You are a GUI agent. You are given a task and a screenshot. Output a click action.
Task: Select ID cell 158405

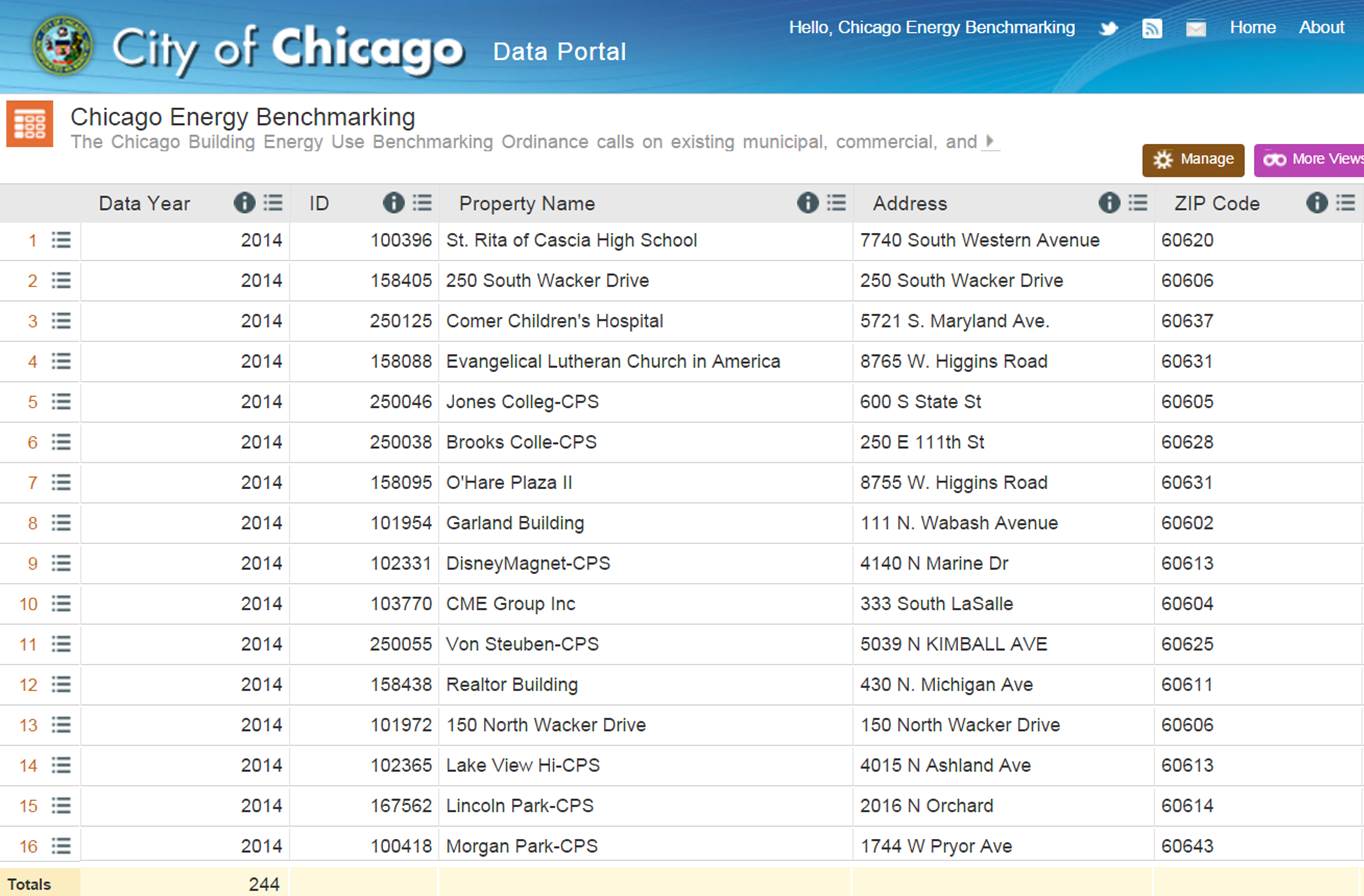click(x=401, y=280)
